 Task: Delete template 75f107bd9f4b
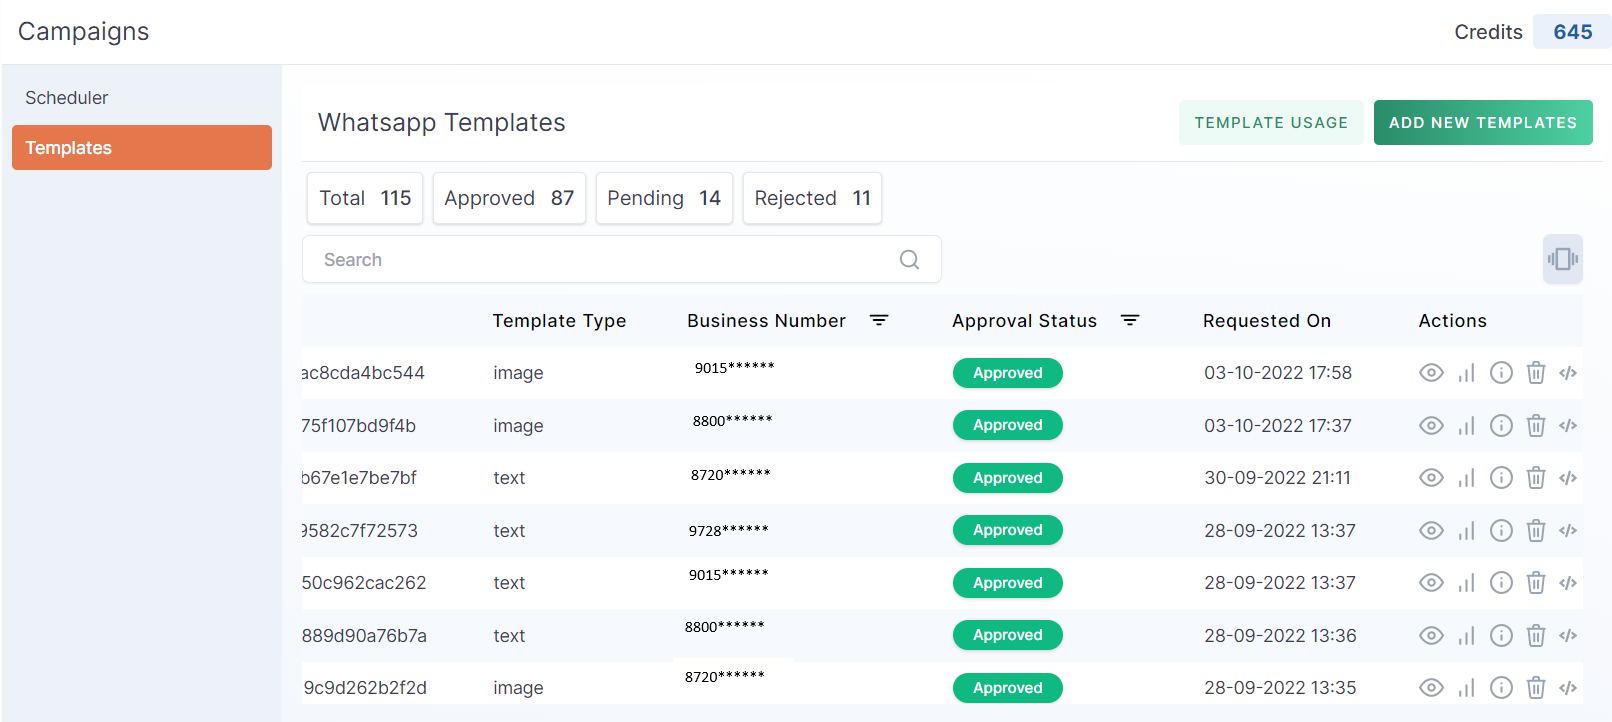click(x=1536, y=425)
